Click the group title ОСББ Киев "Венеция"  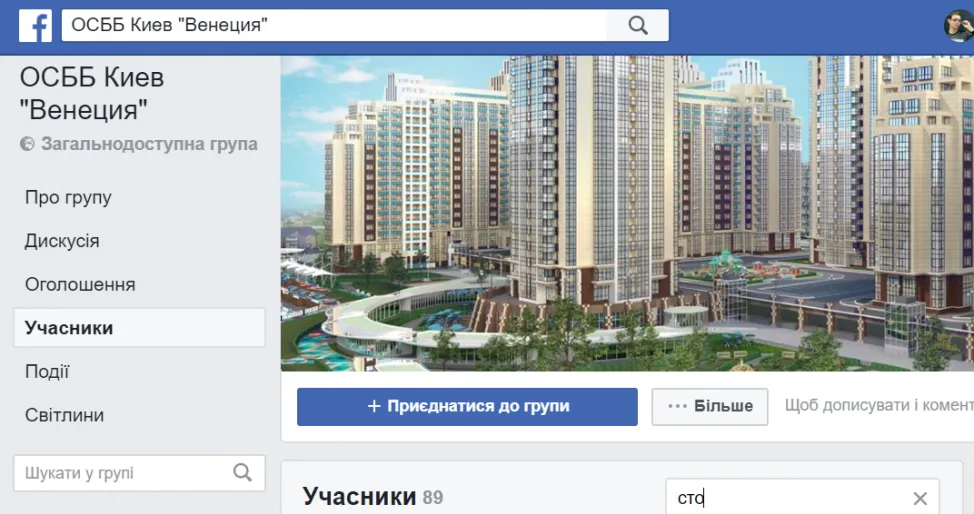click(92, 94)
